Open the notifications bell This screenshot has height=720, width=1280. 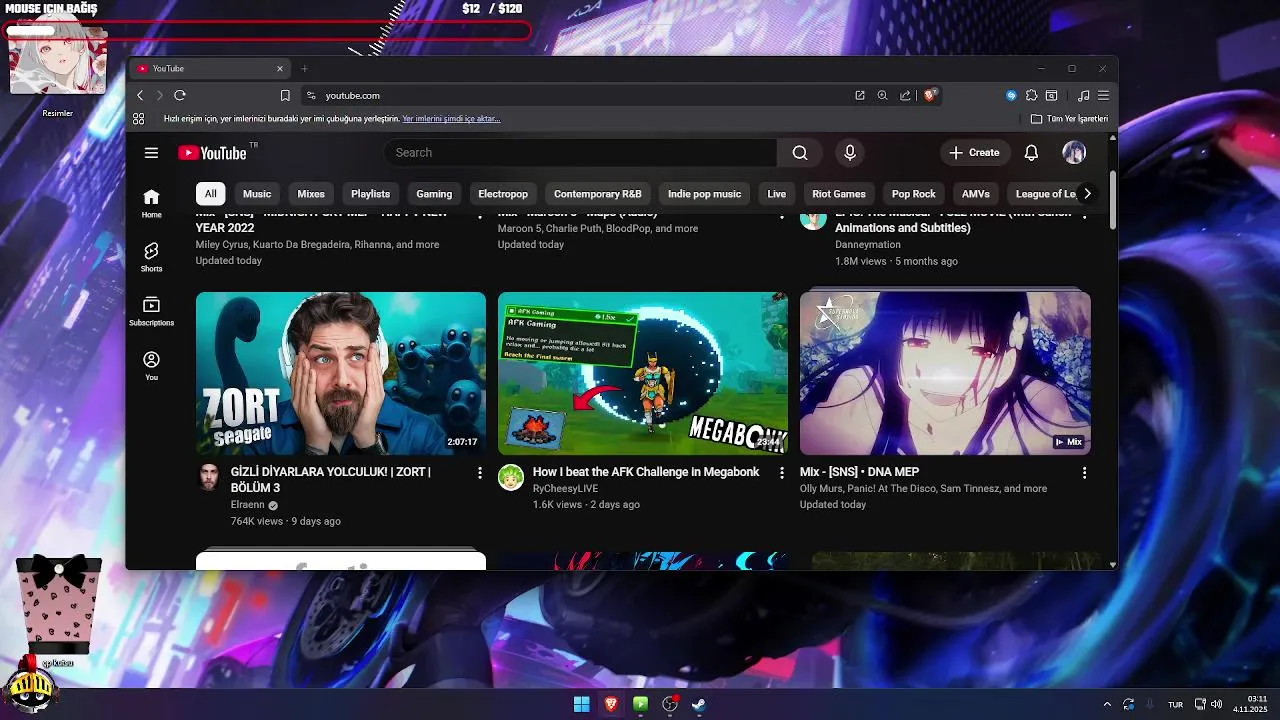[x=1031, y=153]
